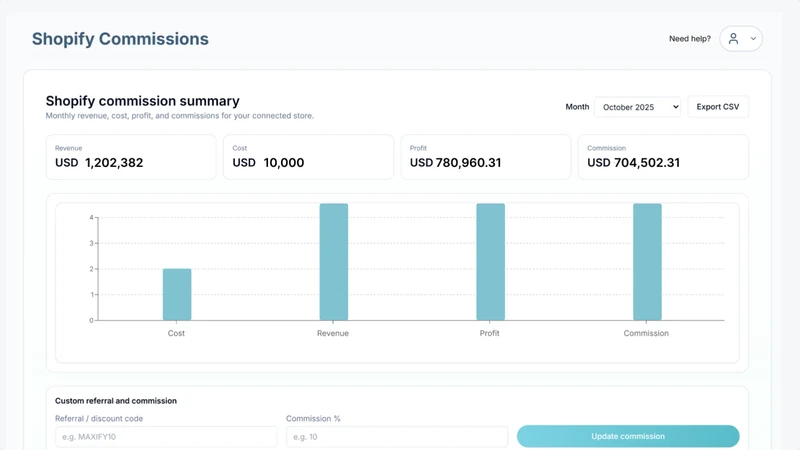
Task: Click the Shopify Commissions page title
Action: (120, 39)
